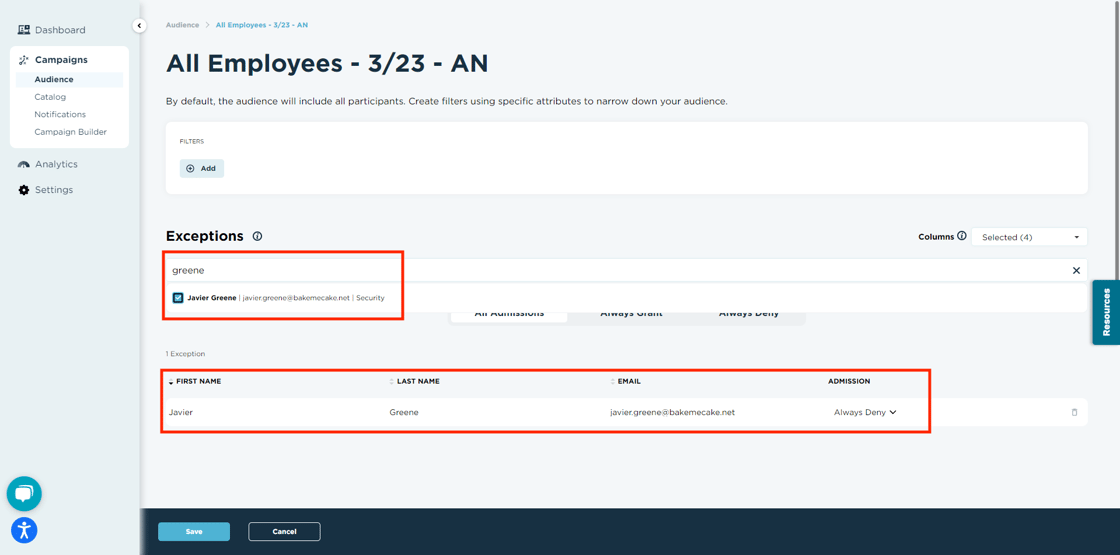Image resolution: width=1120 pixels, height=555 pixels.
Task: Open Catalog in Campaigns submenu
Action: 50,97
